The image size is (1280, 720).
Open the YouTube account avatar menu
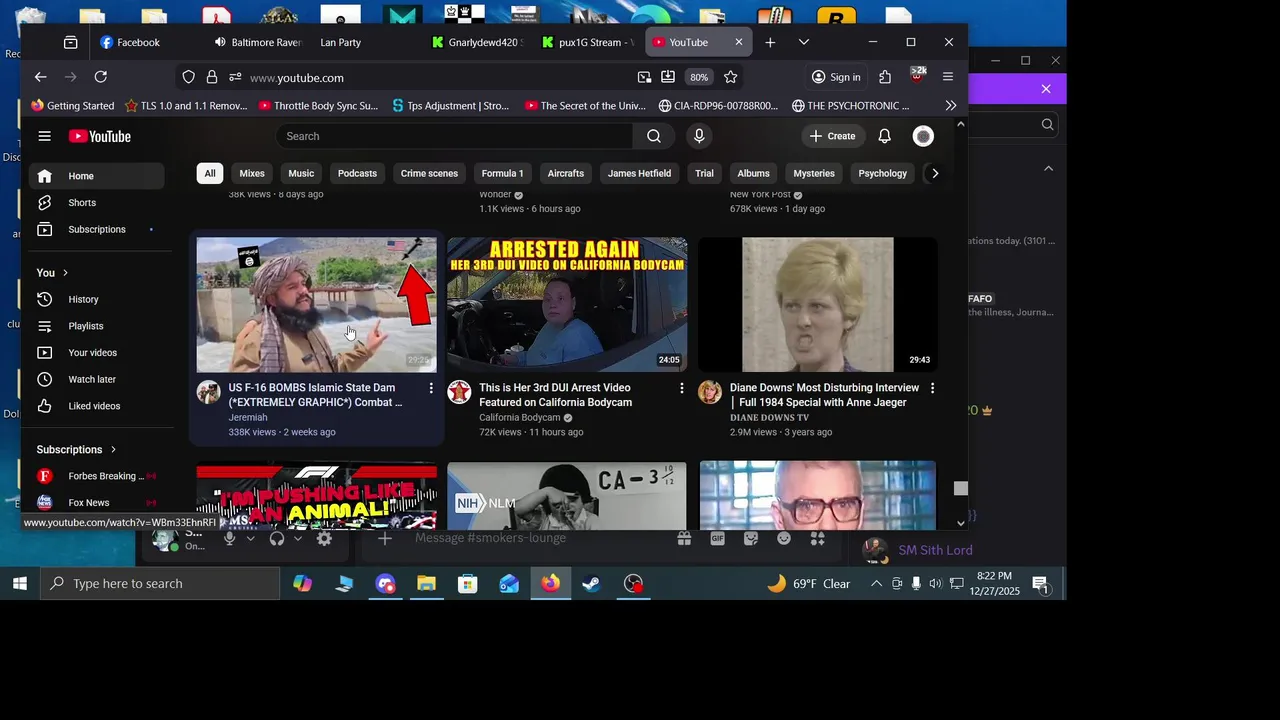tap(923, 136)
